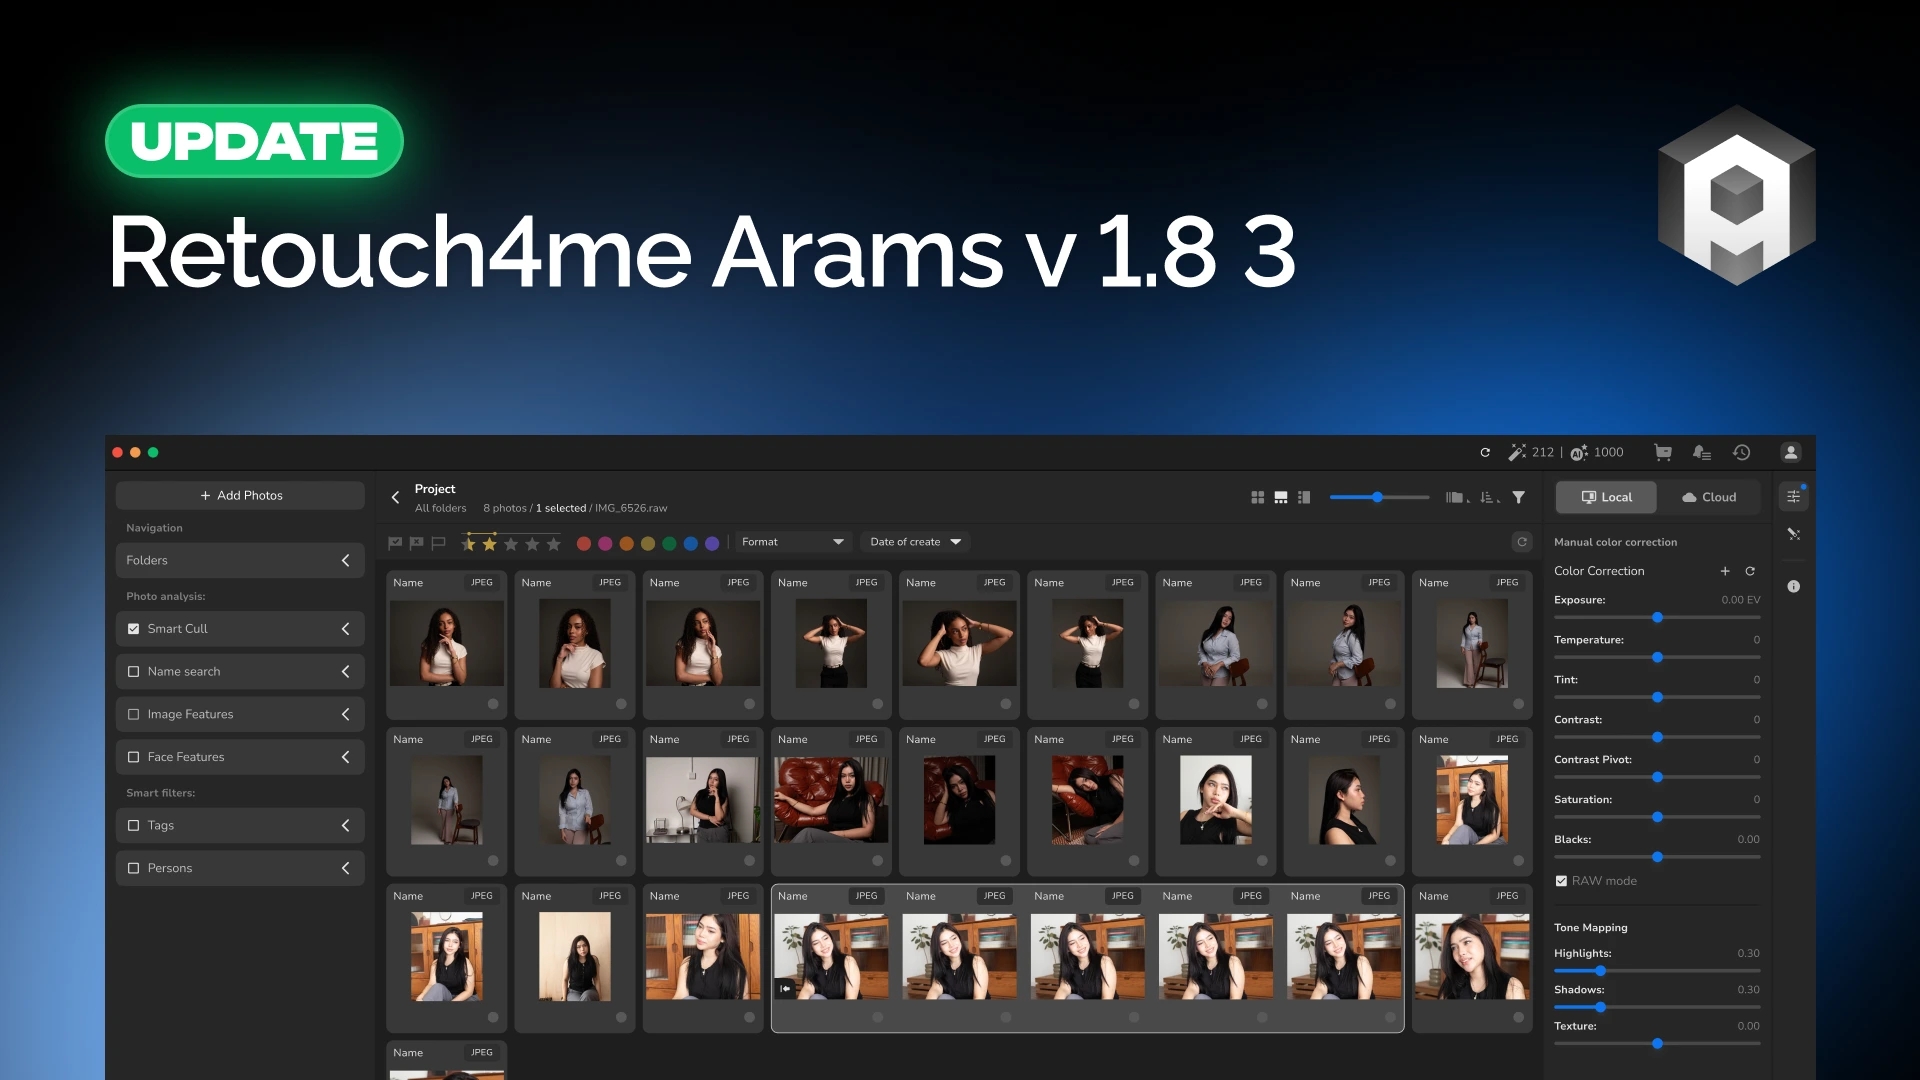Click the Temperature slider handle
The width and height of the screenshot is (1920, 1080).
point(1657,658)
